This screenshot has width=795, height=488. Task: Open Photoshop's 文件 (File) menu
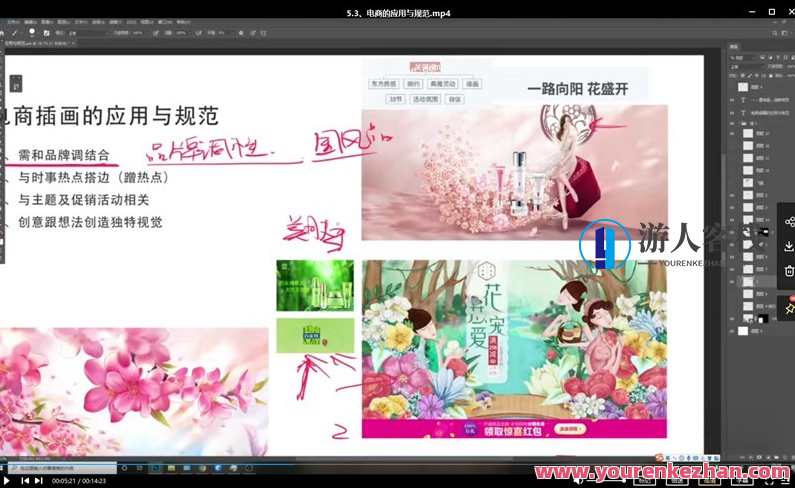pos(14,22)
